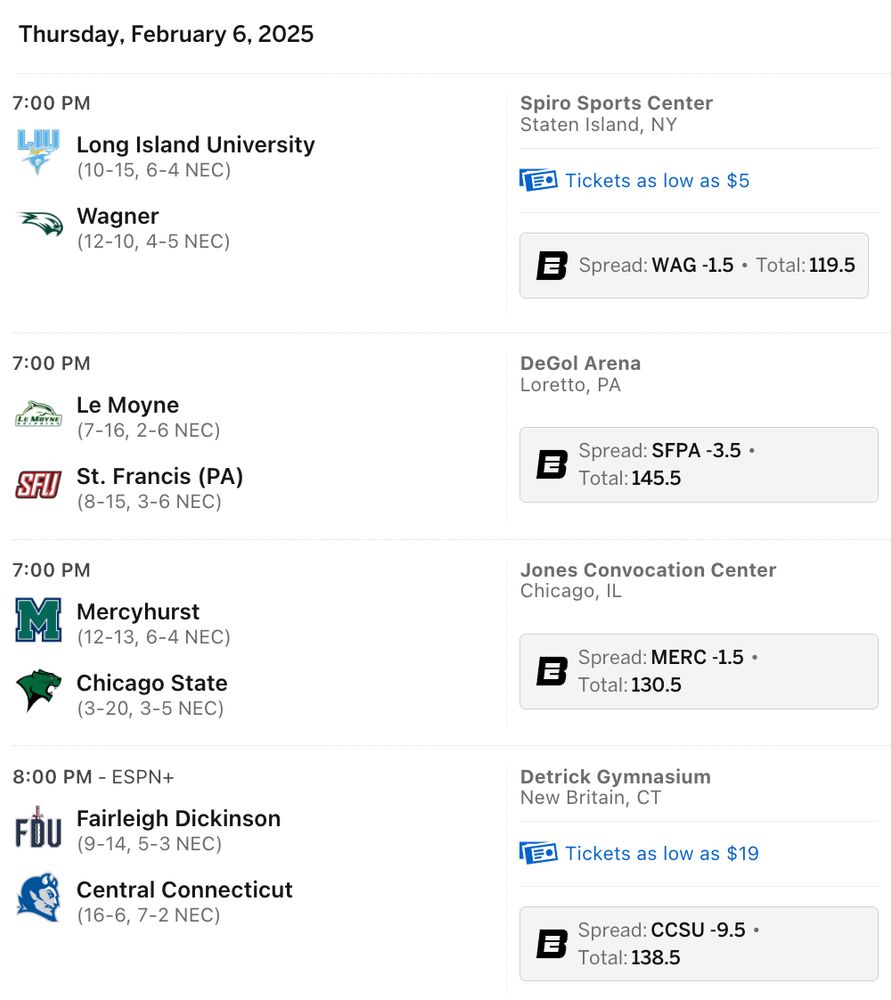Viewport: 891px width, 1000px height.
Task: Open the WAG -1.5 spread betting box
Action: click(694, 266)
